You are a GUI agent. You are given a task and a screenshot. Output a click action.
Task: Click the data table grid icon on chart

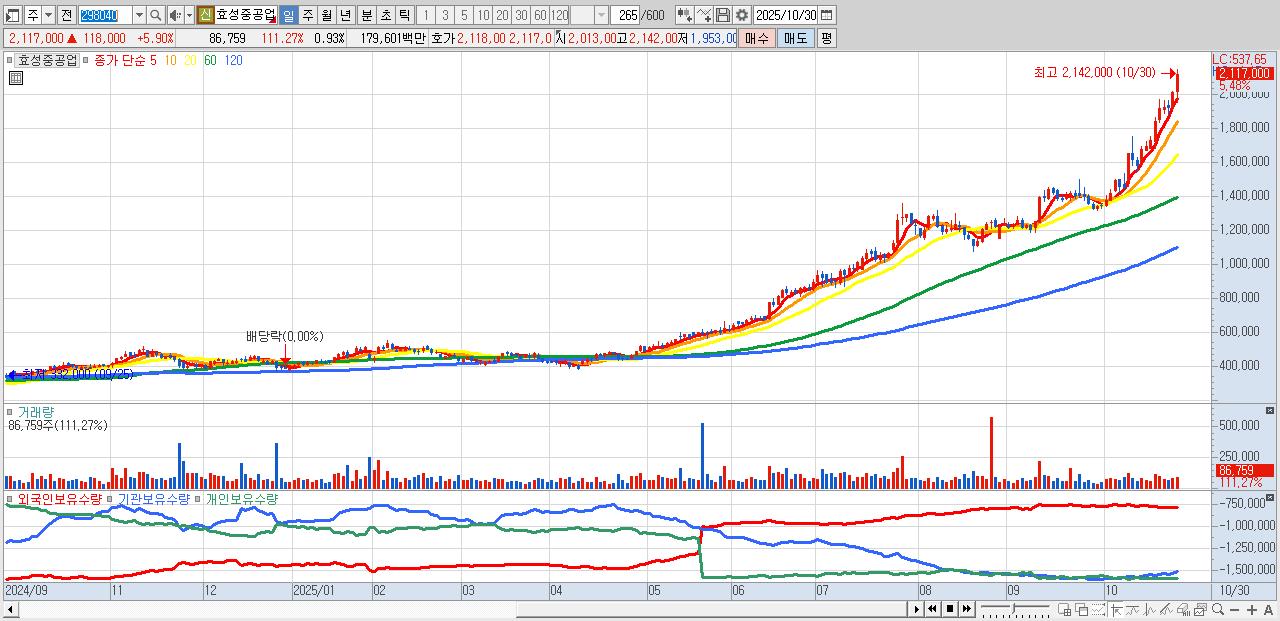pyautogui.click(x=16, y=79)
